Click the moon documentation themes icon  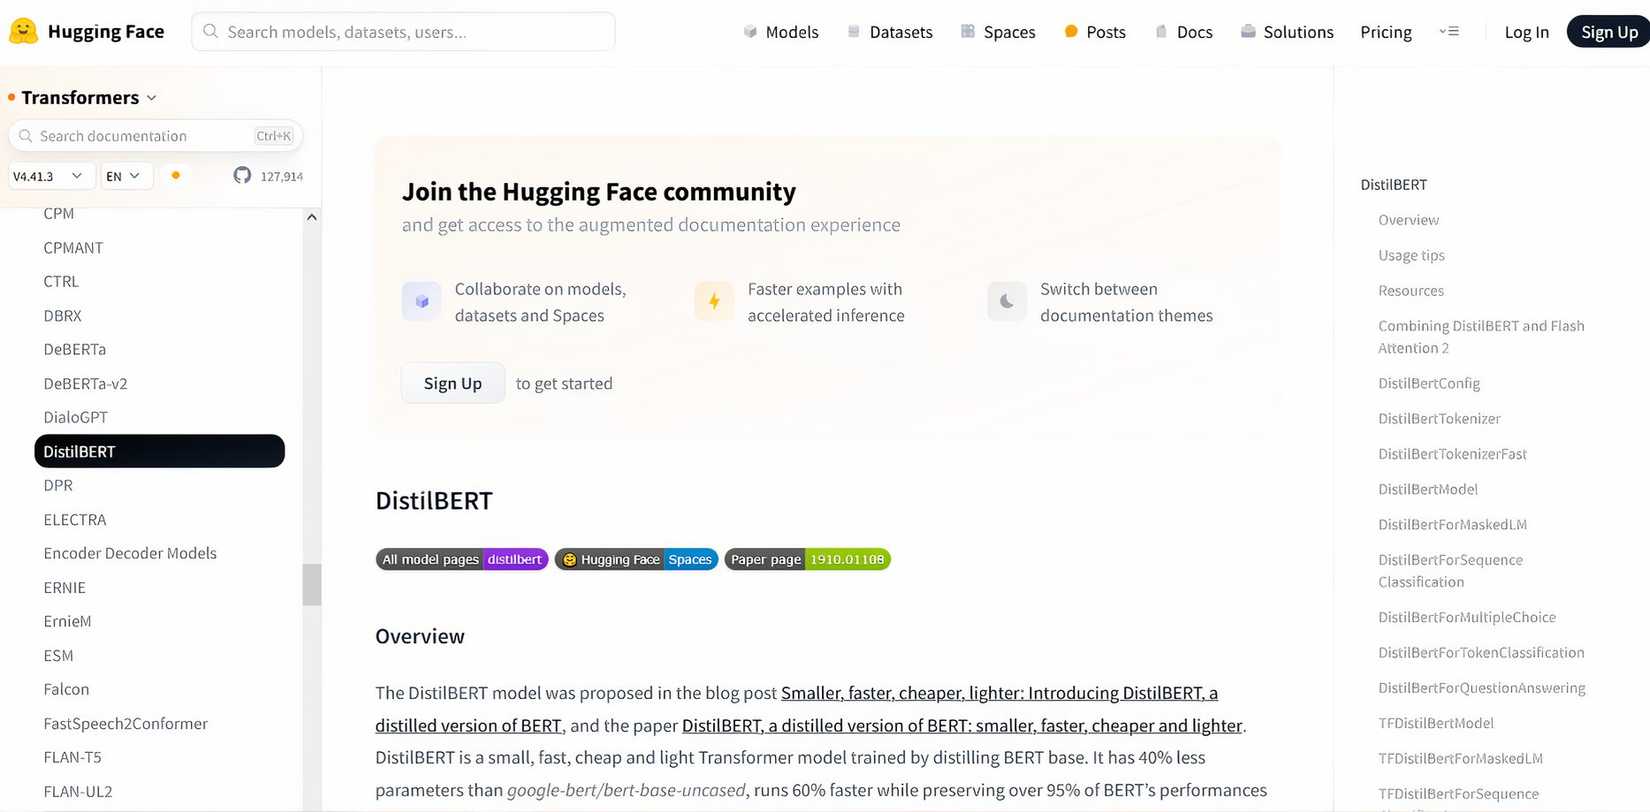[x=1007, y=301]
